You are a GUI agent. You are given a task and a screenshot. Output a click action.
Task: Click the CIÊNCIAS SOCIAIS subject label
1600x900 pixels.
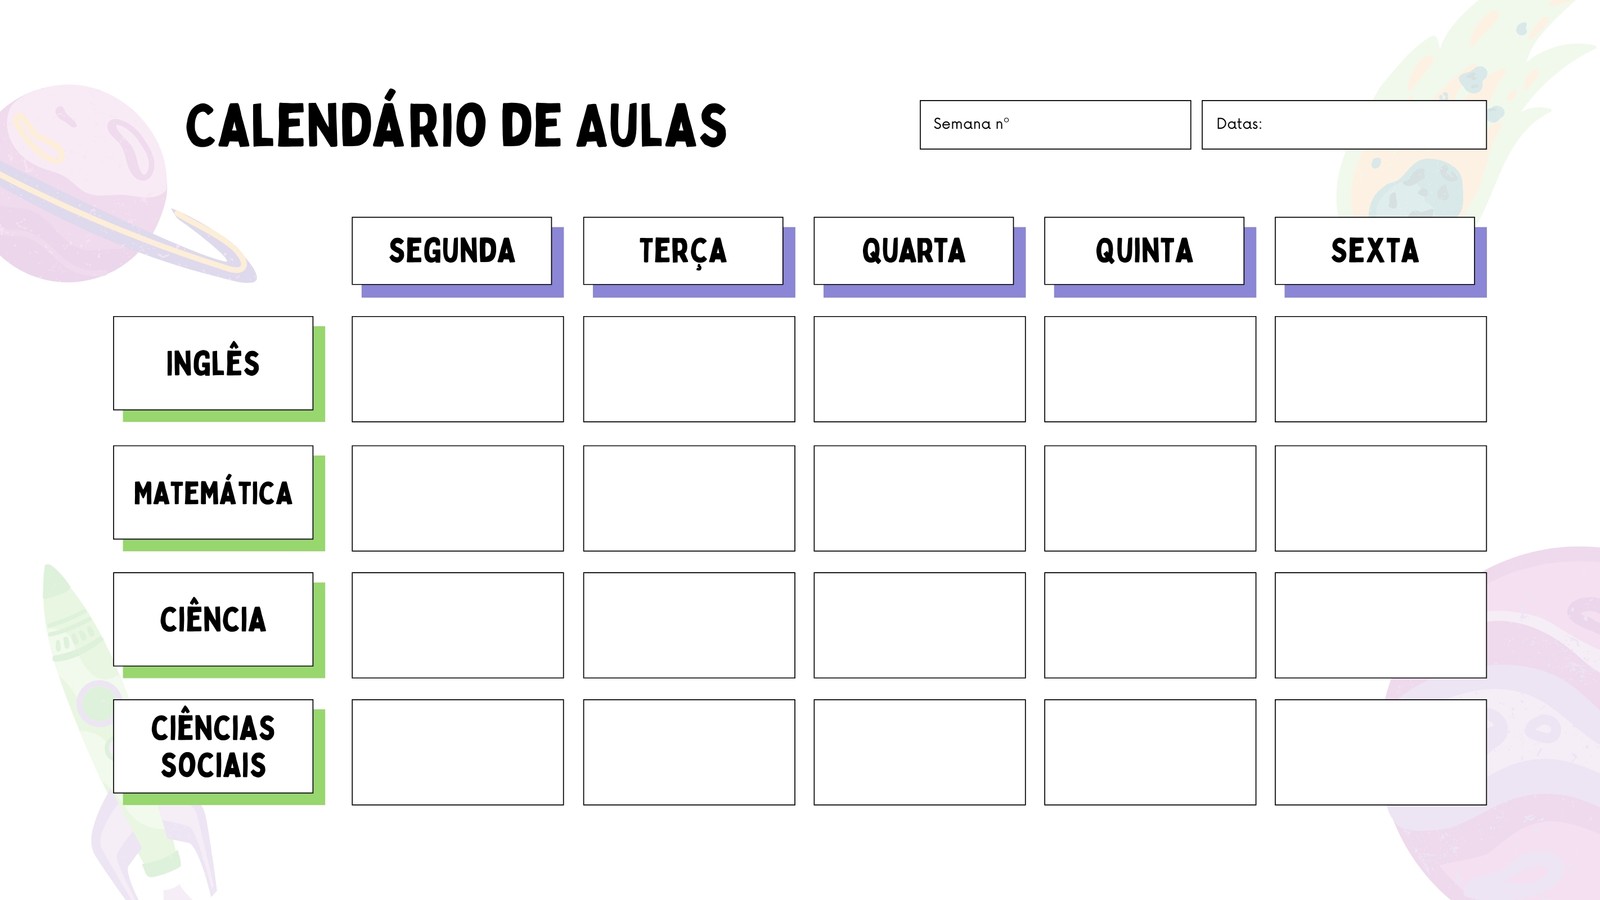tap(213, 746)
